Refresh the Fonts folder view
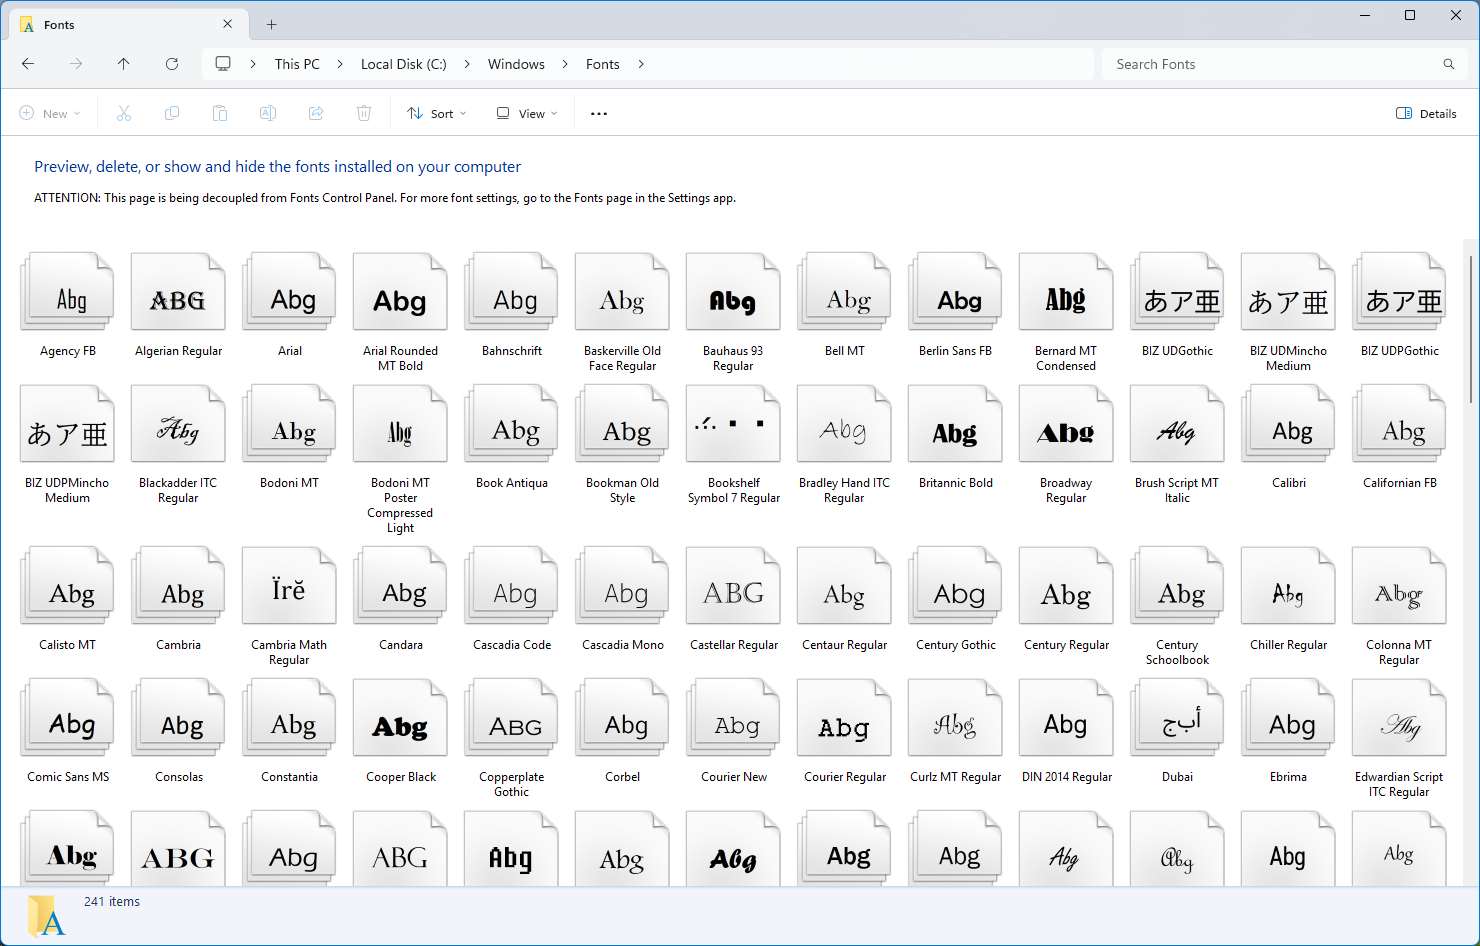Screen dimensions: 1480x946 pyautogui.click(x=172, y=64)
